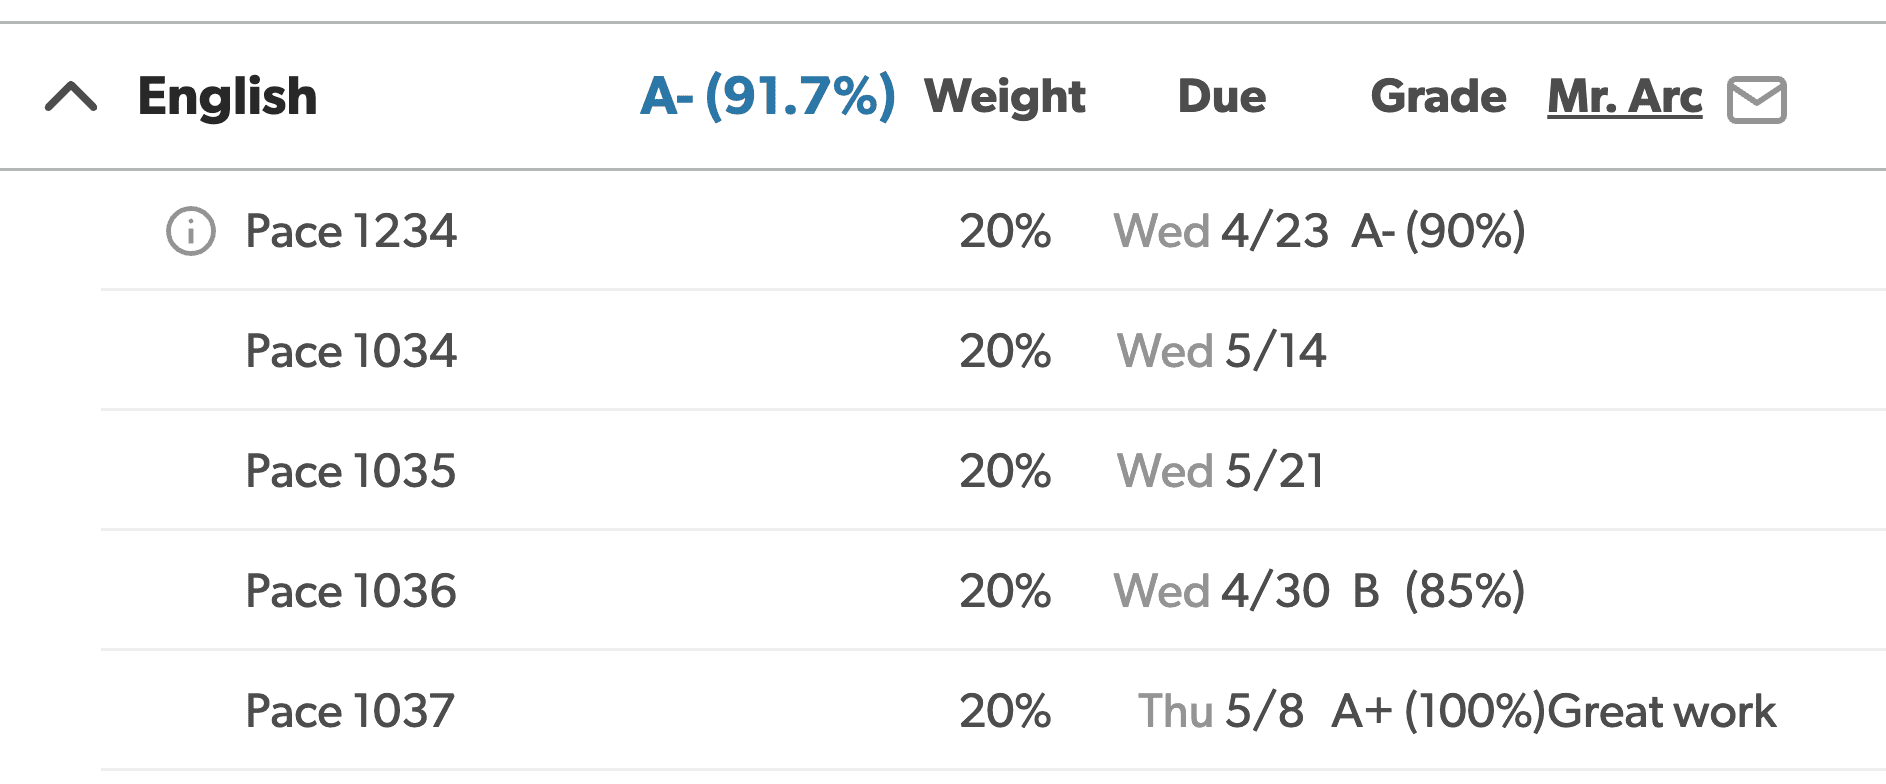
Task: Click the Great work comment on Pace 1037
Action: (x=1662, y=711)
